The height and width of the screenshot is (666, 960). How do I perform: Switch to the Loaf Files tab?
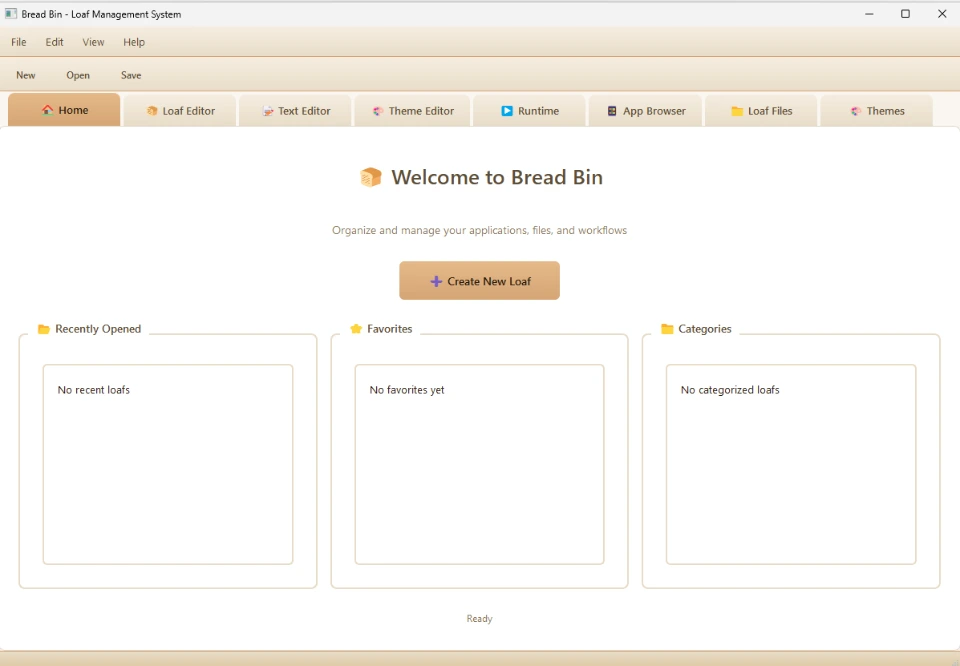pos(761,111)
